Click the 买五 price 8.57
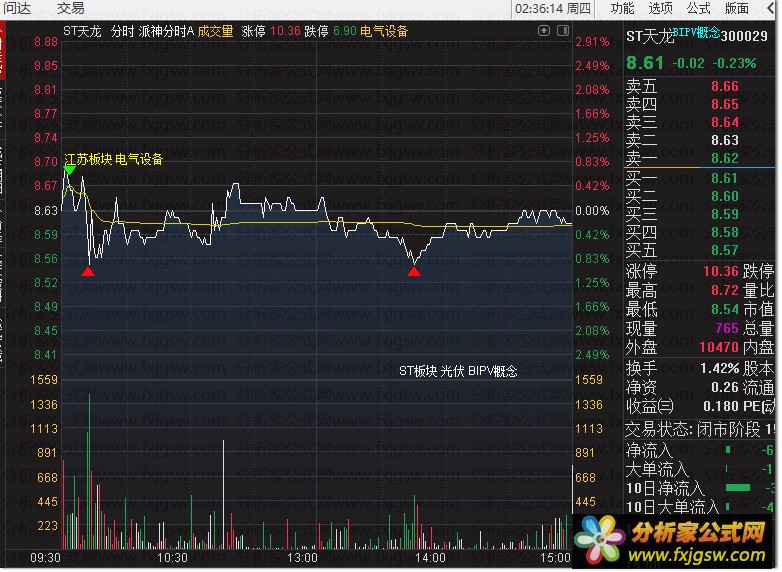This screenshot has width=782, height=572. pyautogui.click(x=725, y=250)
